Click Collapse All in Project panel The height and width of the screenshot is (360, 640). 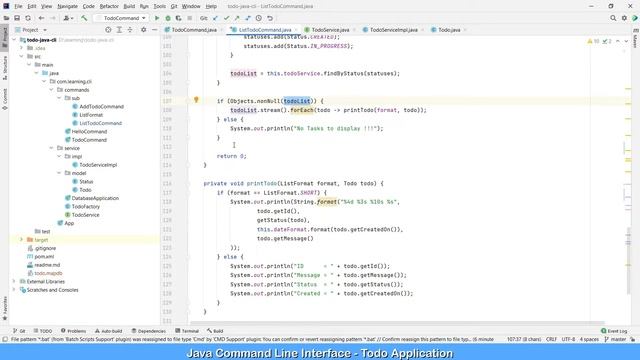click(130, 30)
